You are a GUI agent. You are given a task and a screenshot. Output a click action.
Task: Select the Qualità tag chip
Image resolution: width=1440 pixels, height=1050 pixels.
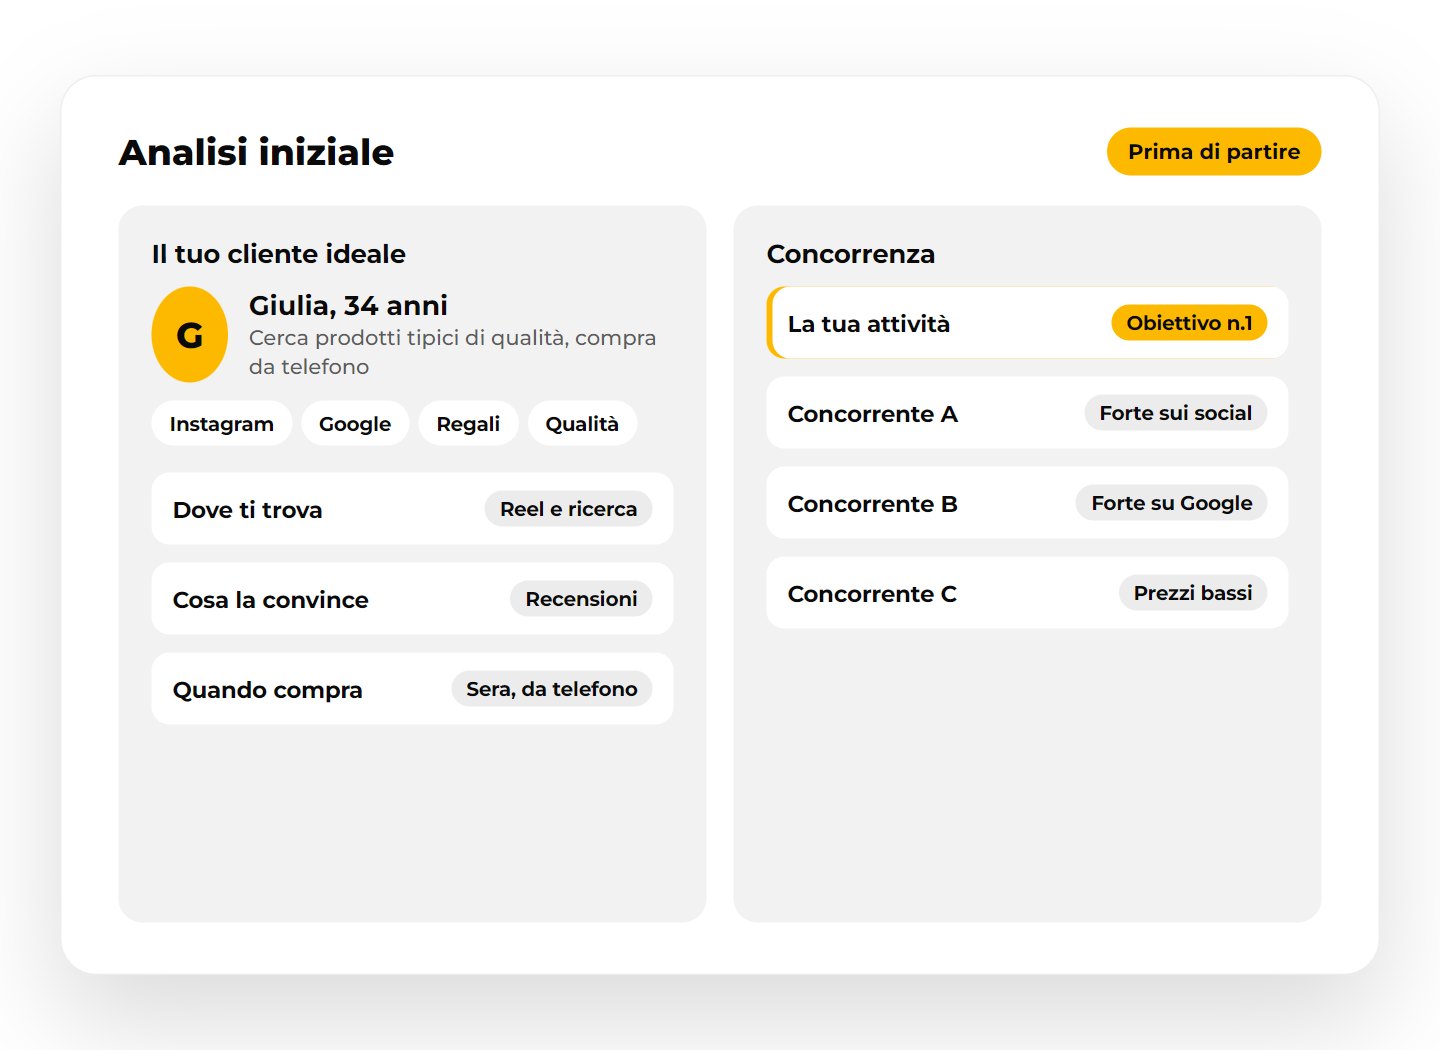(x=582, y=424)
